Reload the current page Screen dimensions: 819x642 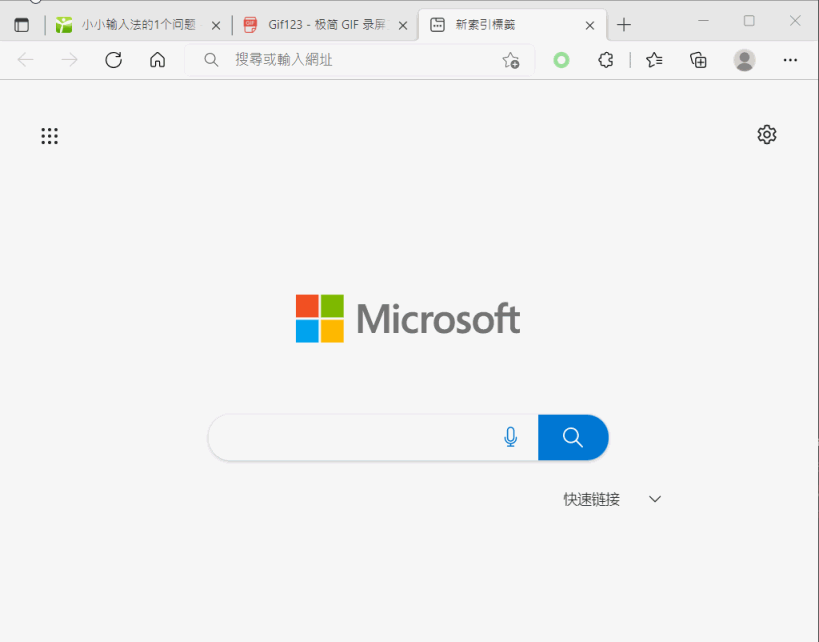(x=113, y=60)
